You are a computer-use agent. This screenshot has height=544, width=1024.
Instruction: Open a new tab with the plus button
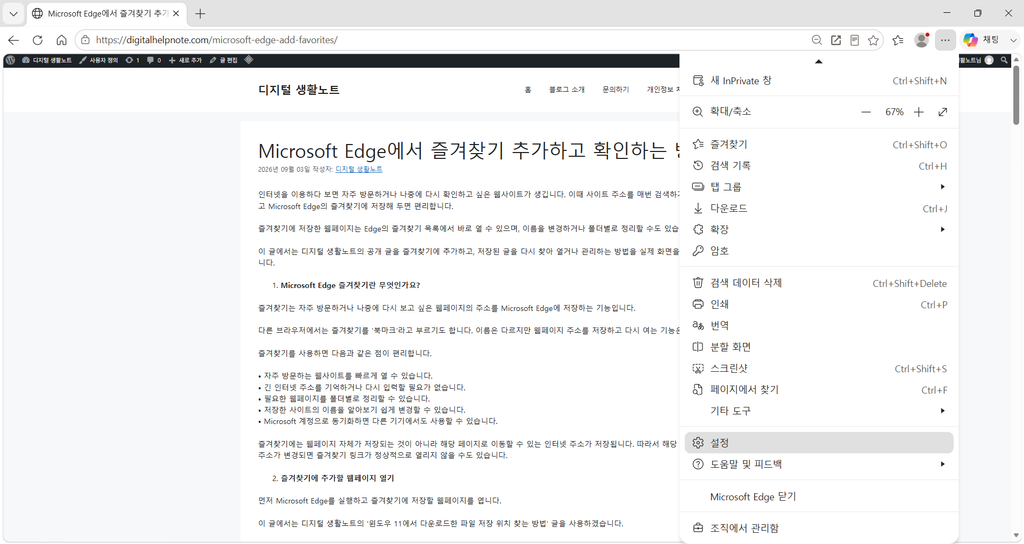[x=200, y=13]
